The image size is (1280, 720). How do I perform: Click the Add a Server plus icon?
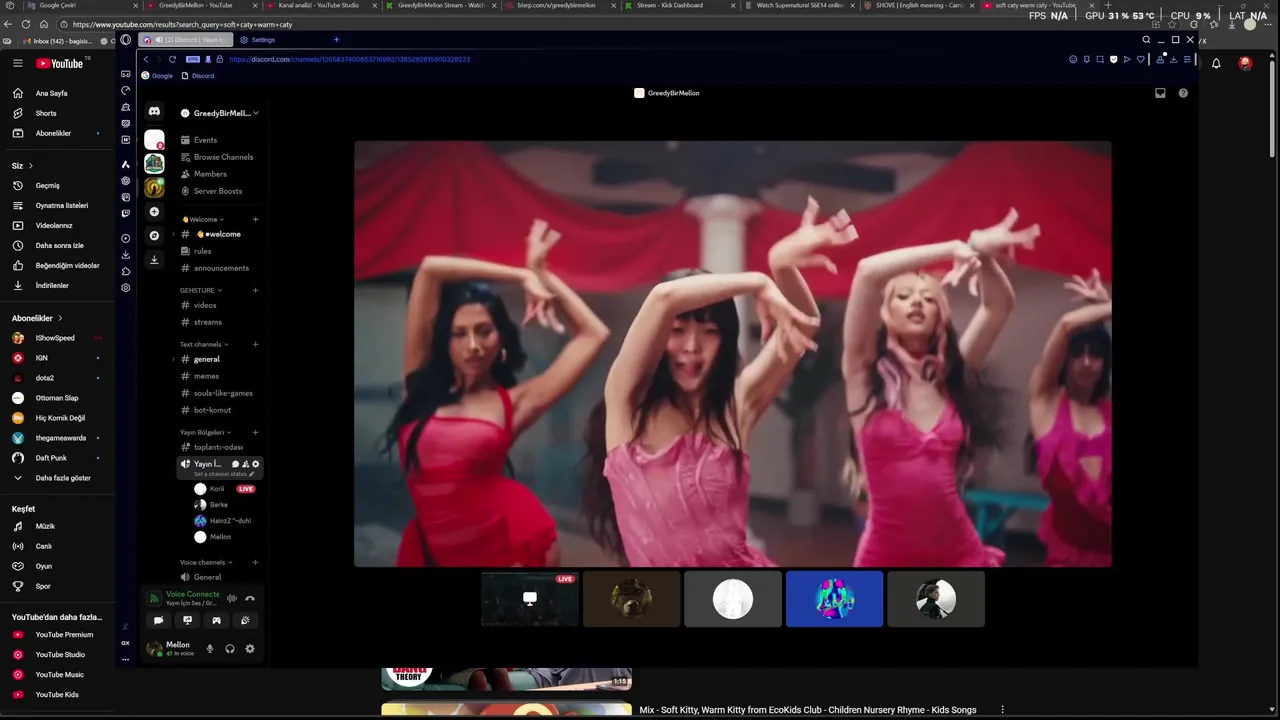coord(154,212)
